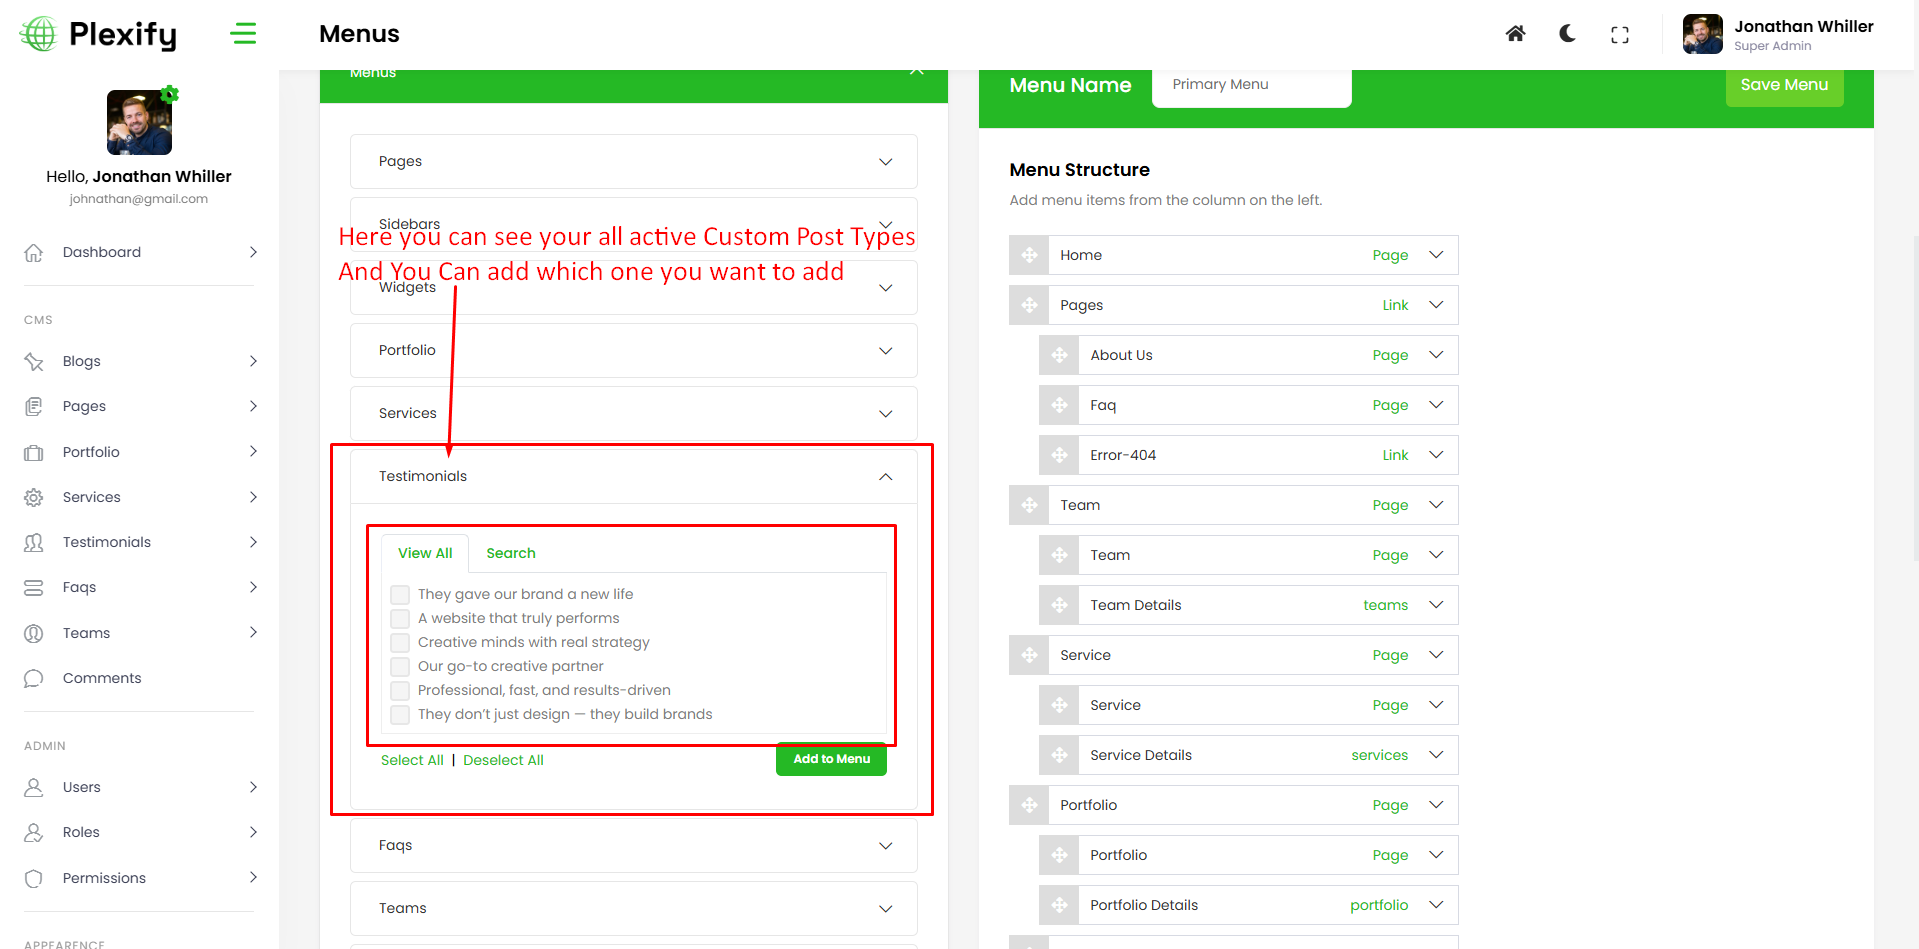Click the Menu Name input field
This screenshot has height=949, width=1919.
click(x=1250, y=85)
